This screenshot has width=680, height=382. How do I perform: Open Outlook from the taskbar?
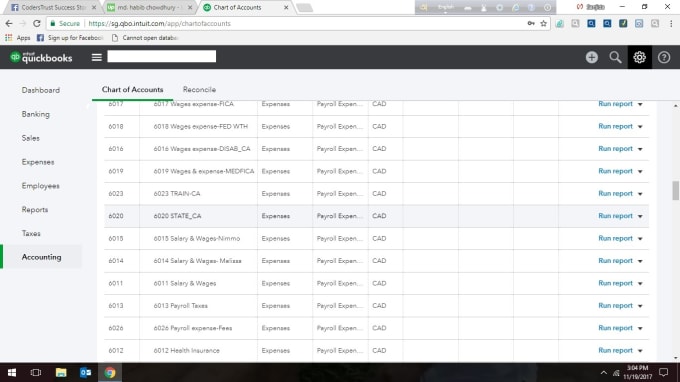pyautogui.click(x=85, y=372)
